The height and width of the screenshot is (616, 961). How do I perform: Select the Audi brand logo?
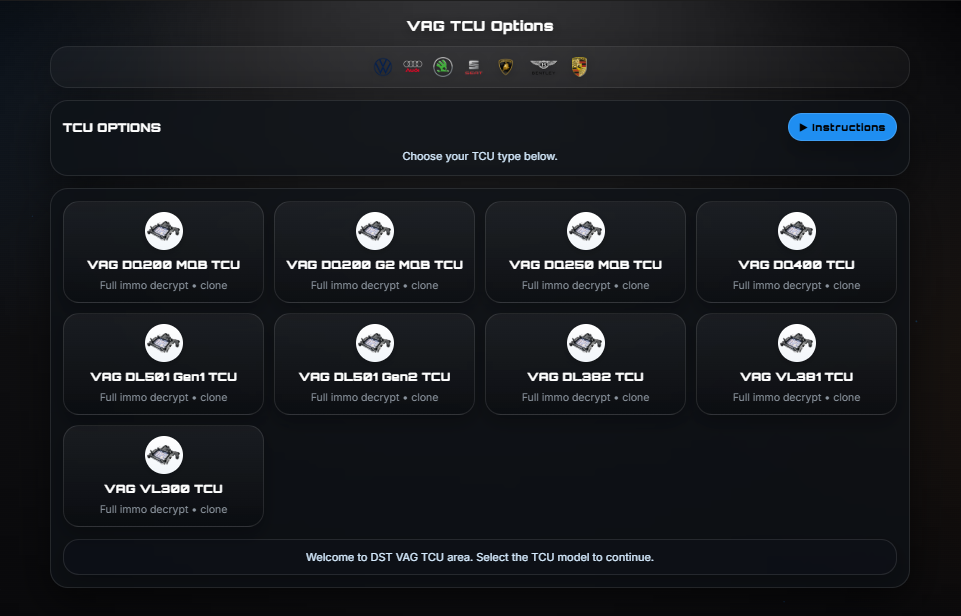pyautogui.click(x=412, y=66)
